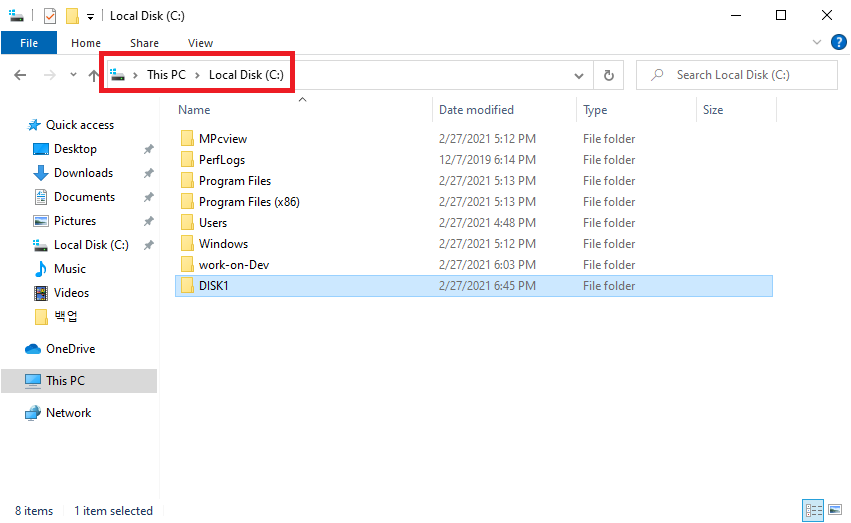The image size is (851, 523).
Task: Switch to the Share ribbon tab
Action: 144,43
